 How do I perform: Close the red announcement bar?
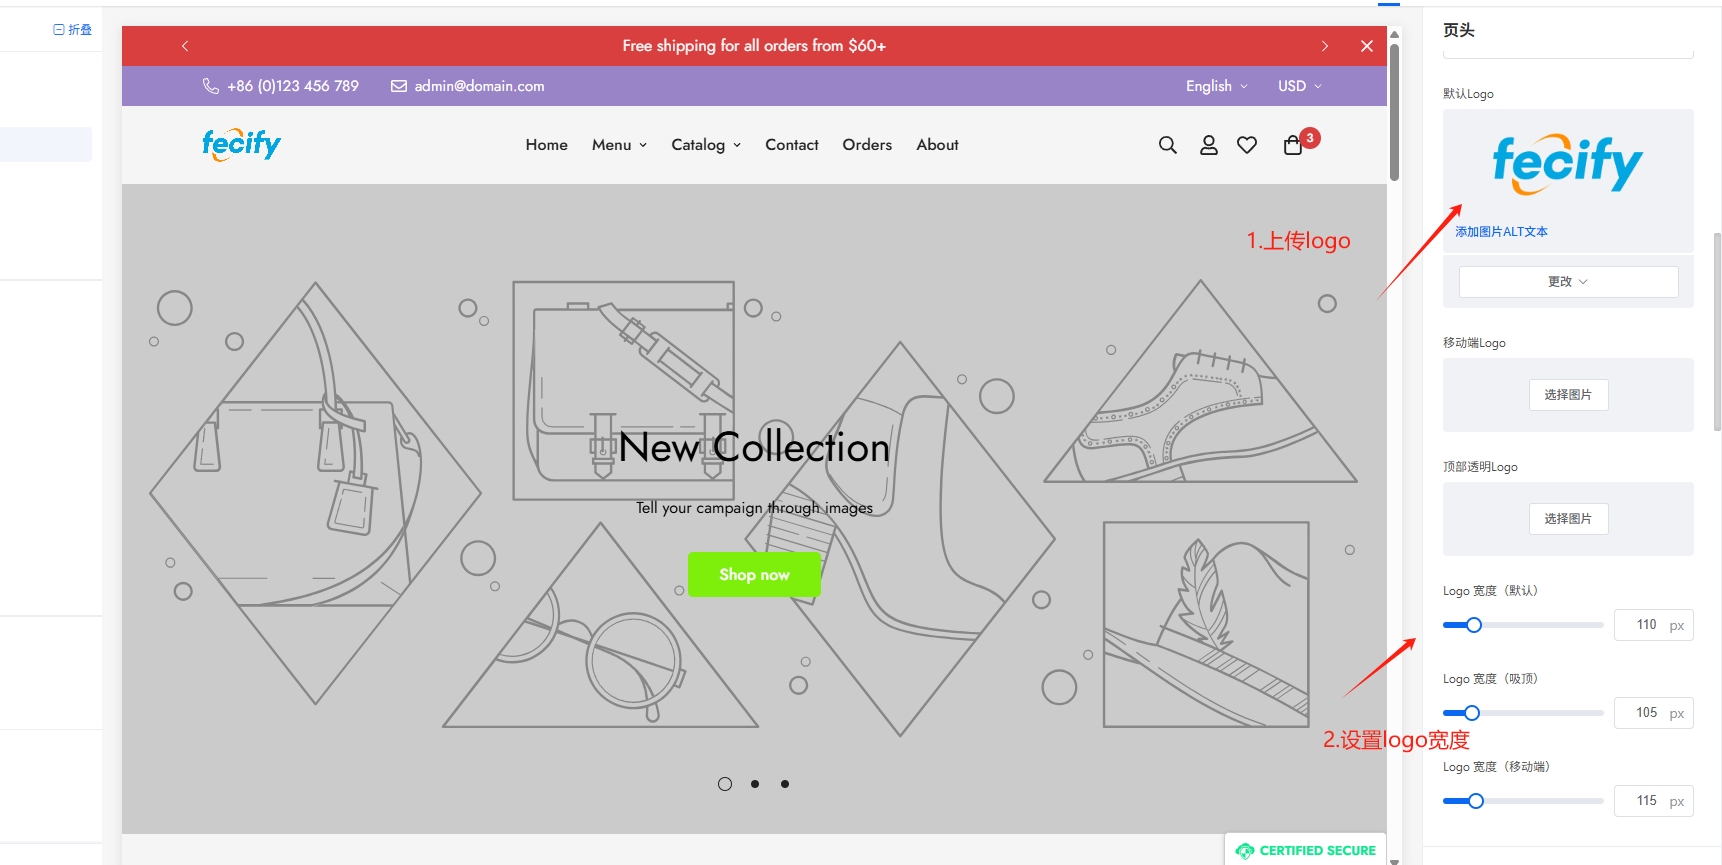(1366, 46)
